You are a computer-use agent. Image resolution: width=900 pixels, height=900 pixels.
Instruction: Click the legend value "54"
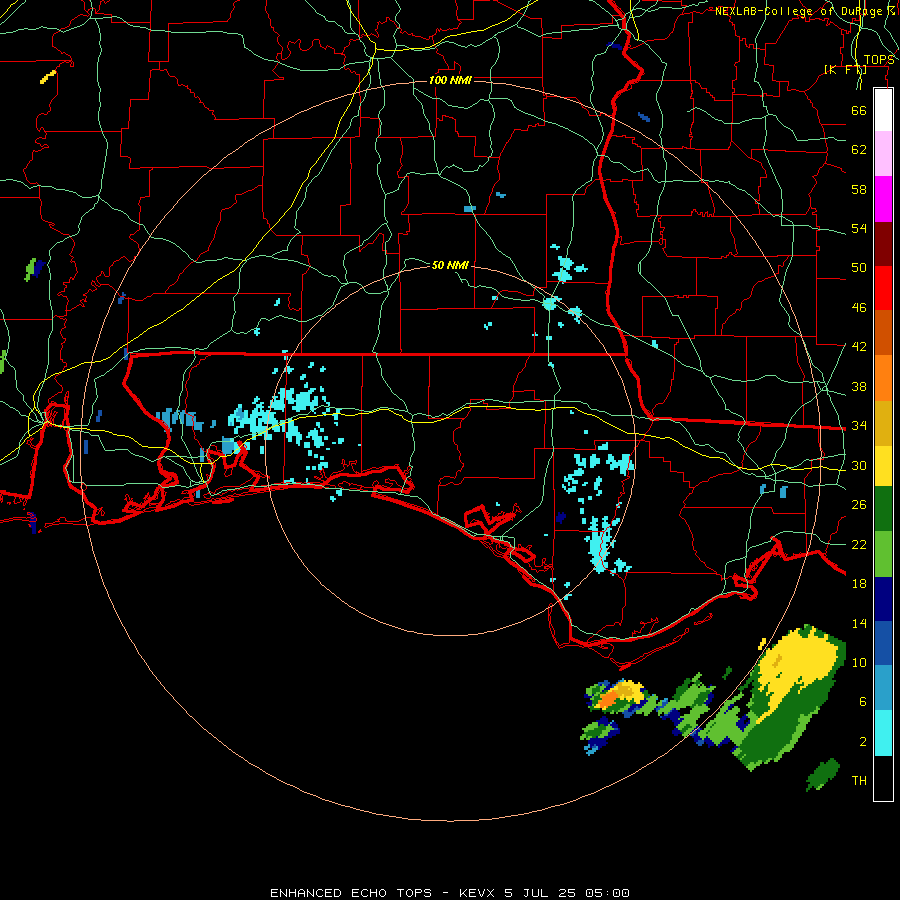pyautogui.click(x=859, y=228)
